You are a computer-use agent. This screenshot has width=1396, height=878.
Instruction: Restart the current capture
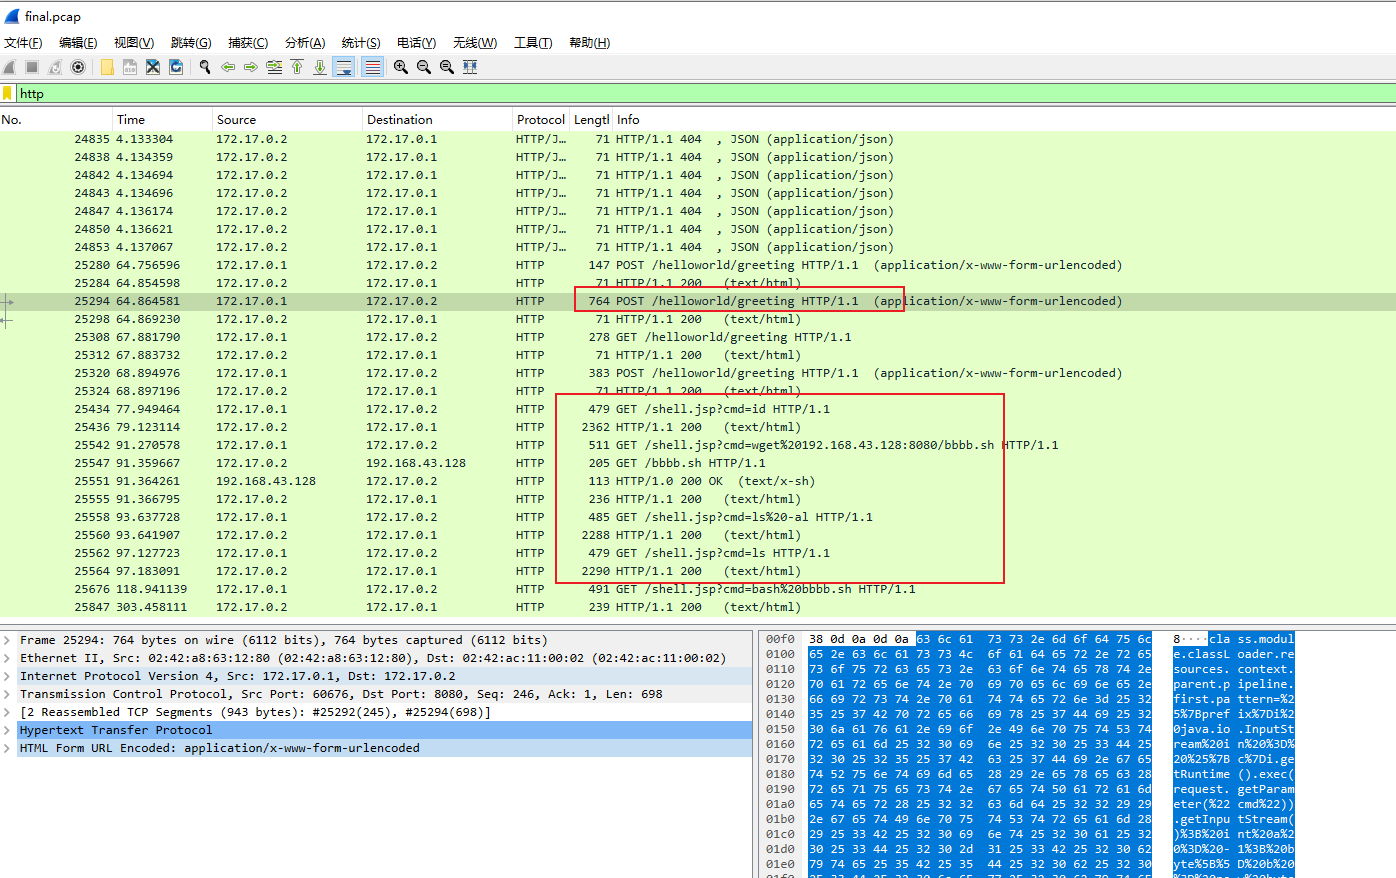coord(55,67)
